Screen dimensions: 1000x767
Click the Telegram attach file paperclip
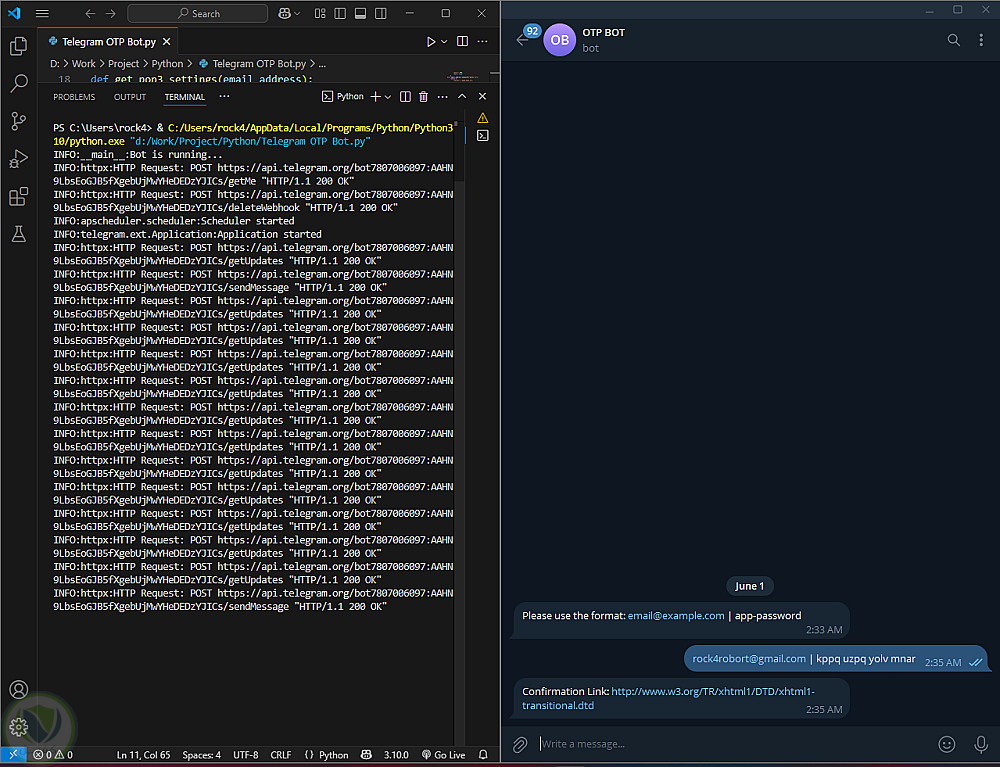(520, 744)
